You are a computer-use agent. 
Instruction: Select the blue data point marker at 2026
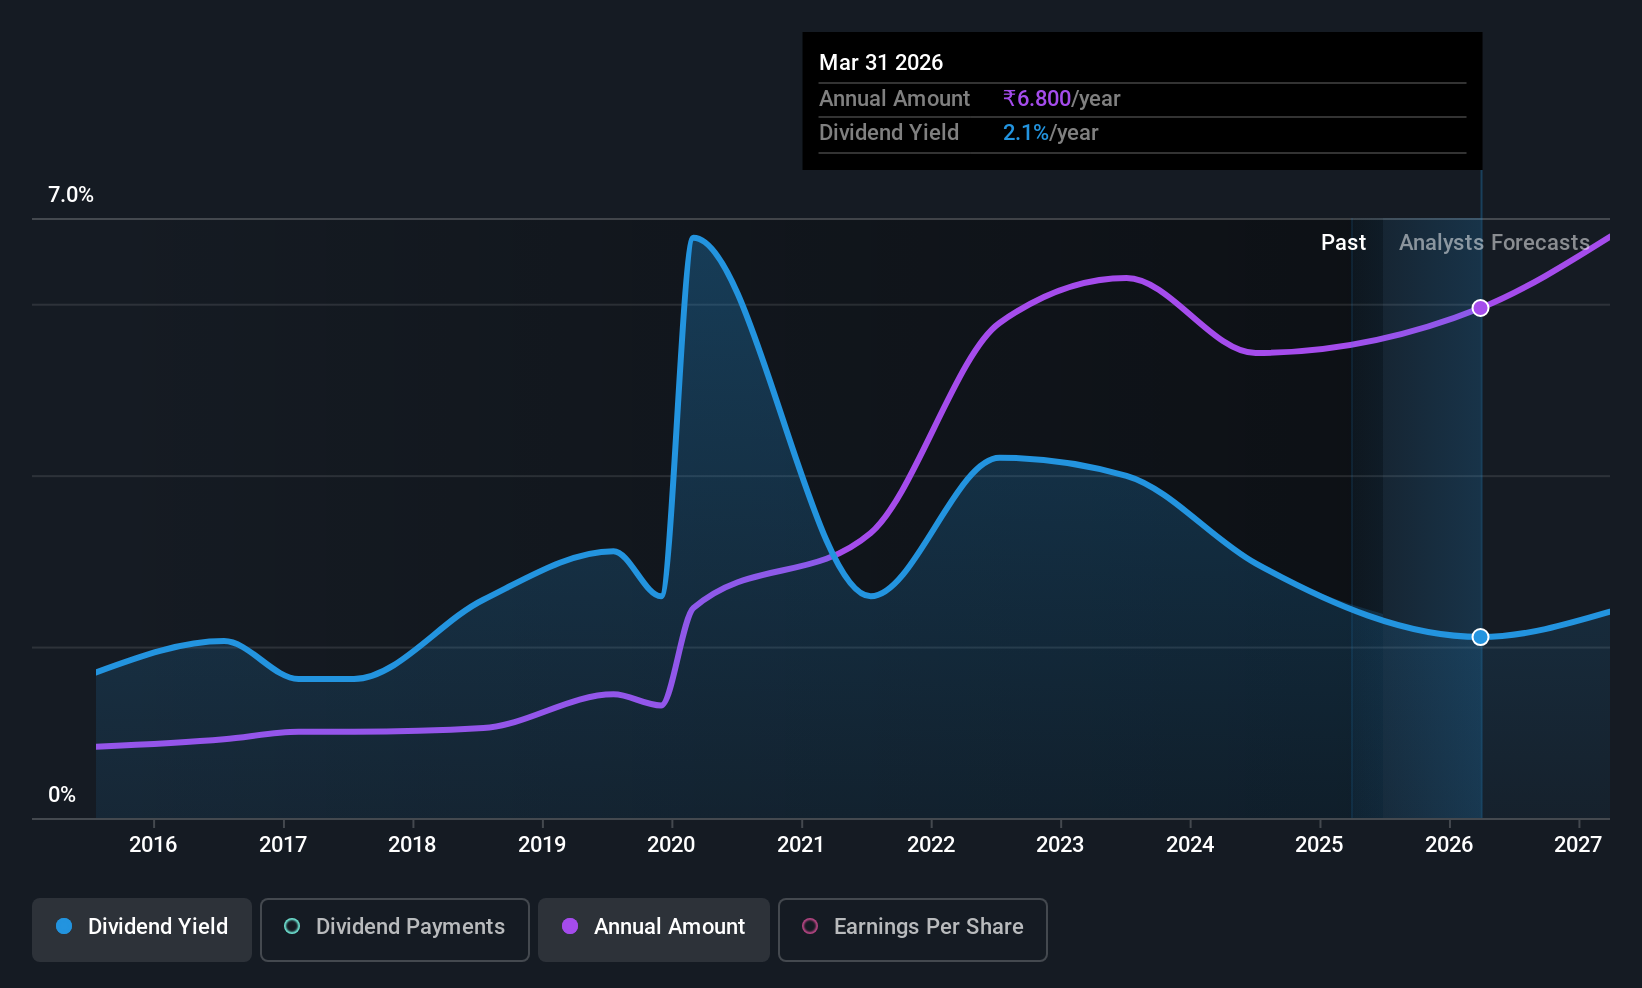click(1481, 637)
